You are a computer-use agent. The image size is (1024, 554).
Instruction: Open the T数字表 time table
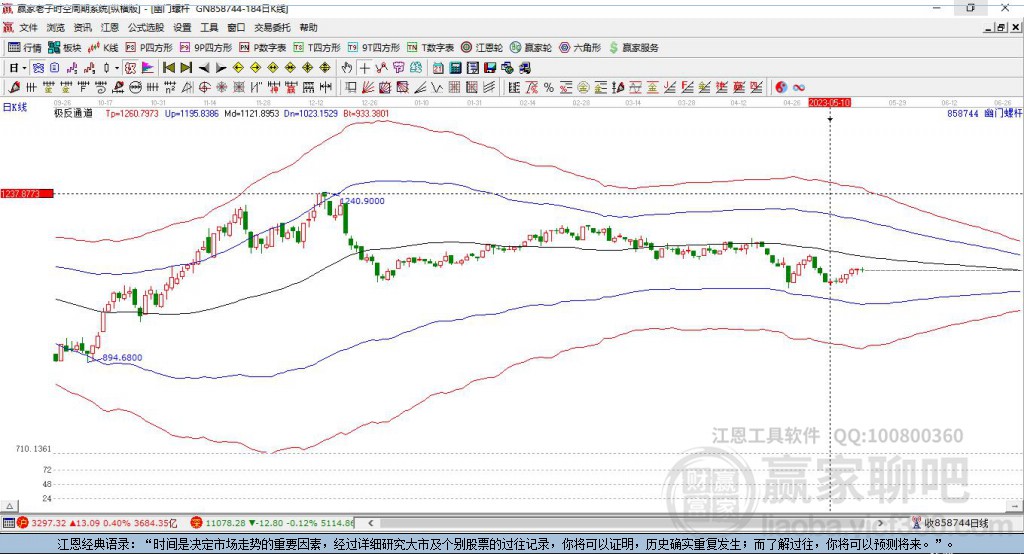click(x=430, y=48)
